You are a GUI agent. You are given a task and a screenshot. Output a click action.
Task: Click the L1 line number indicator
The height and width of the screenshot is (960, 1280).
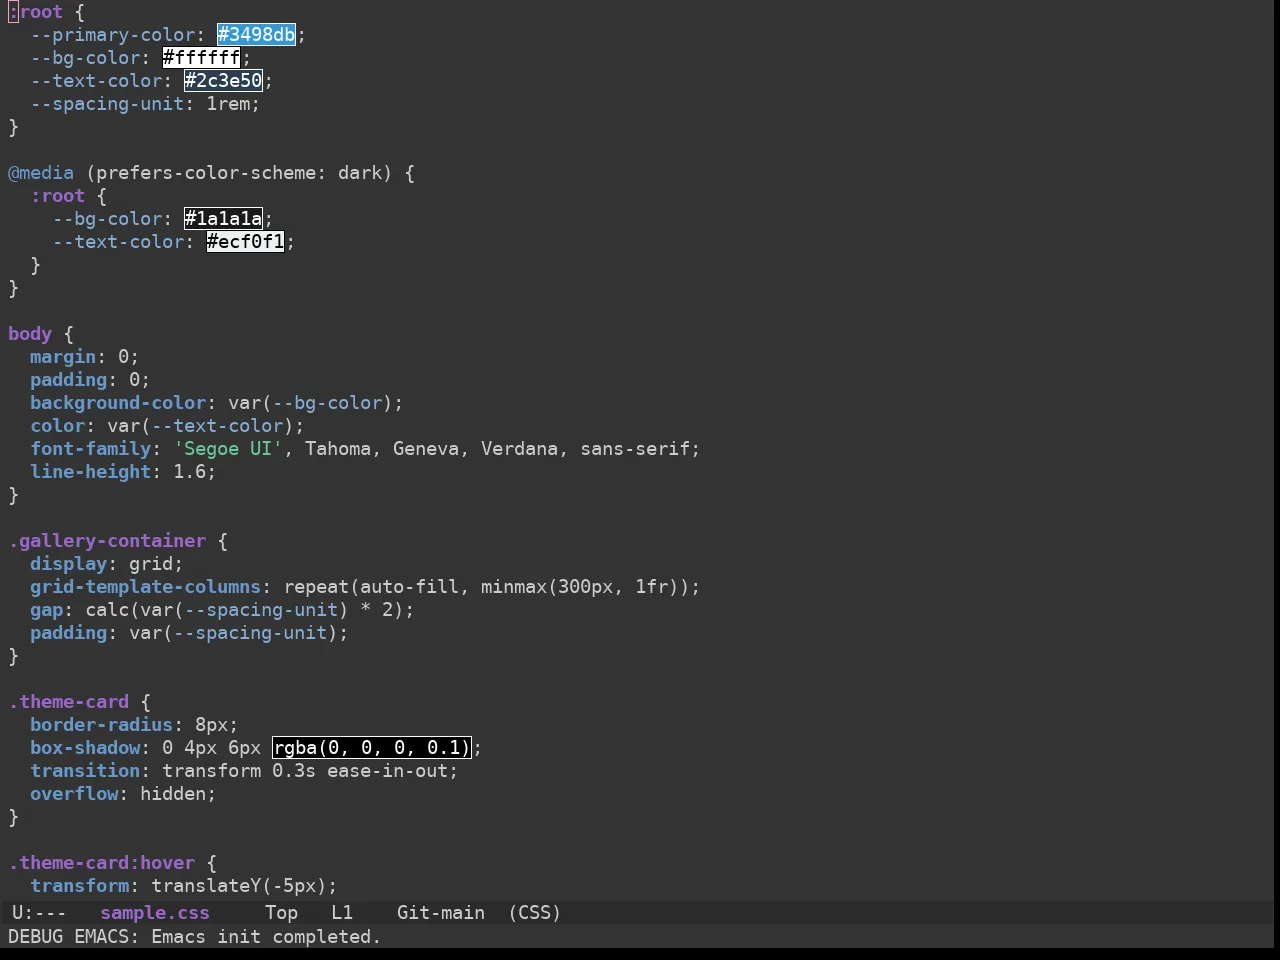342,913
